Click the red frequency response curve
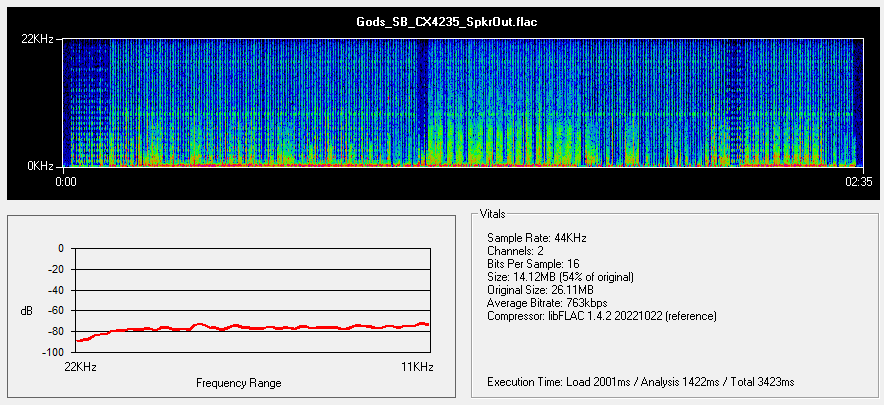 (250, 327)
